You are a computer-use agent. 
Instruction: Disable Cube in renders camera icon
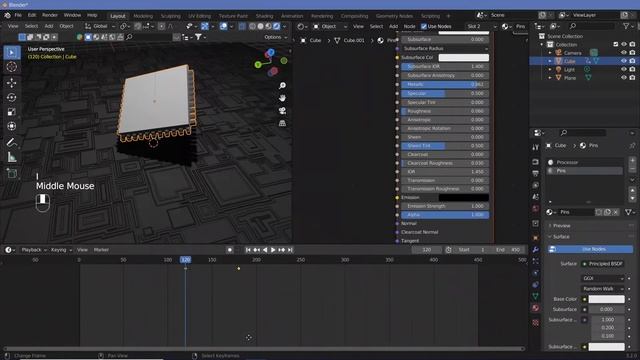[x=632, y=61]
